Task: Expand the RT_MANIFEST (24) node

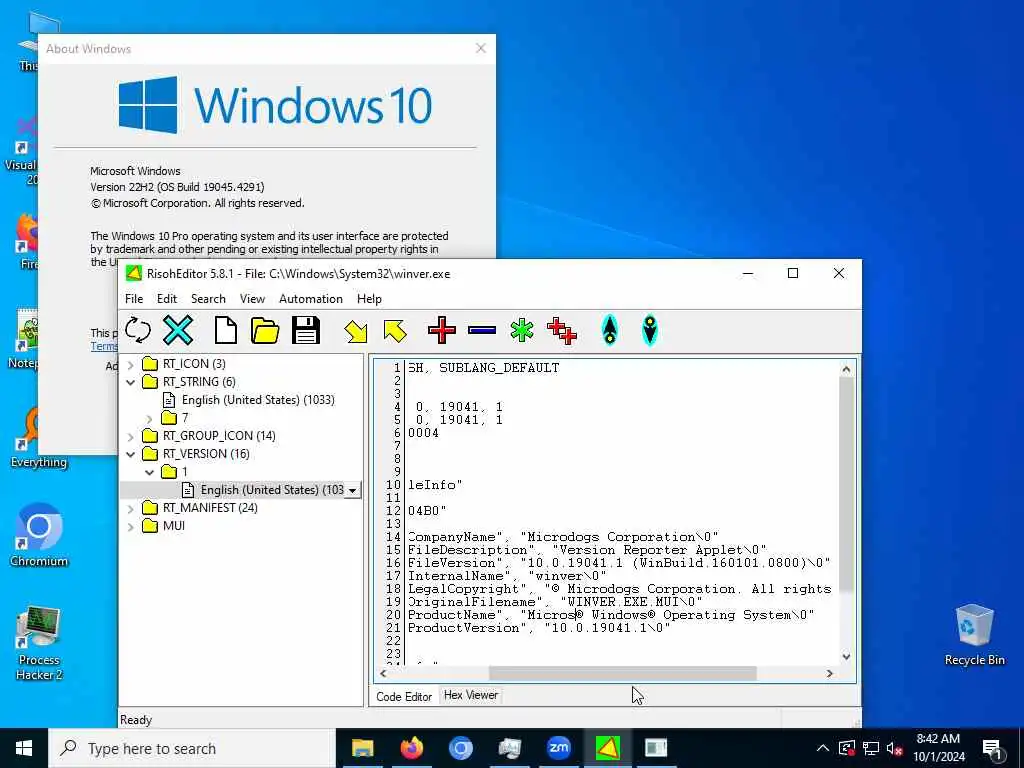Action: 131,508
